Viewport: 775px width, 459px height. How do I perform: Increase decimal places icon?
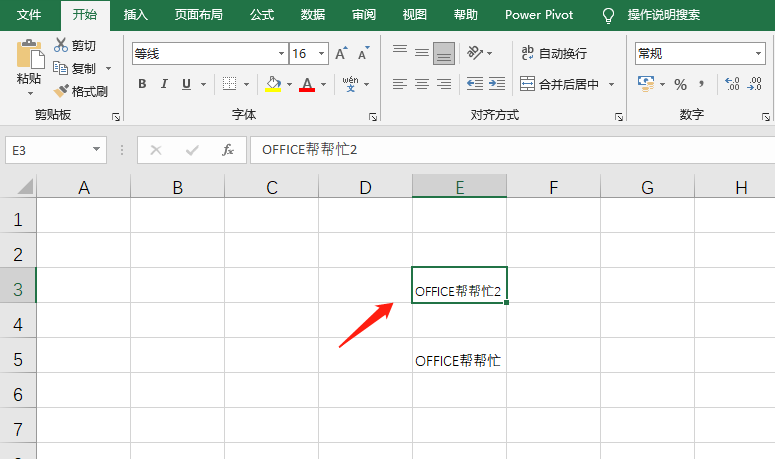[x=732, y=84]
